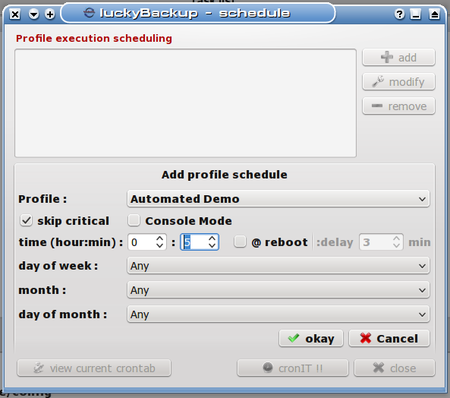Open the Profile dropdown showing Automated Demo

[x=278, y=199]
